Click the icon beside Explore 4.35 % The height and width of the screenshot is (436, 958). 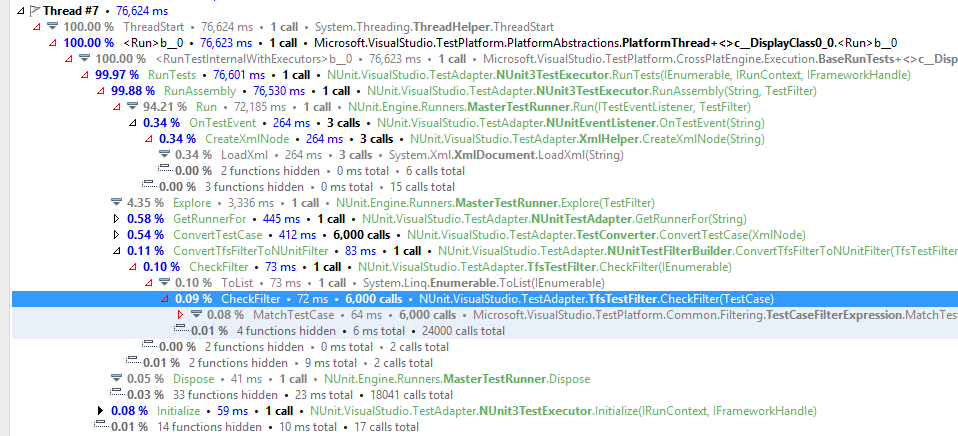[x=116, y=203]
